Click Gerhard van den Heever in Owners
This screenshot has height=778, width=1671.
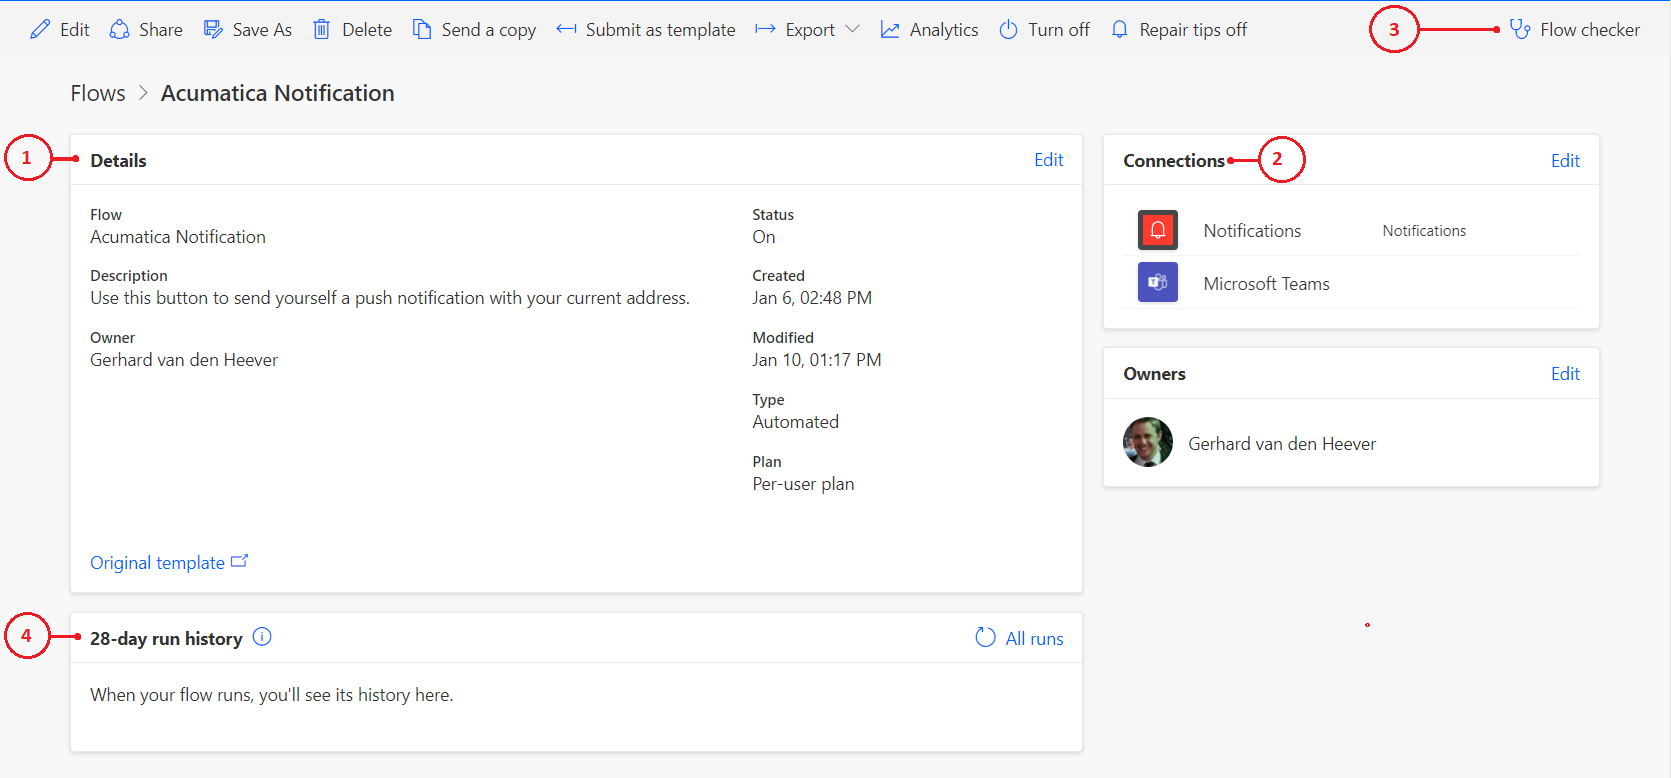[1282, 444]
